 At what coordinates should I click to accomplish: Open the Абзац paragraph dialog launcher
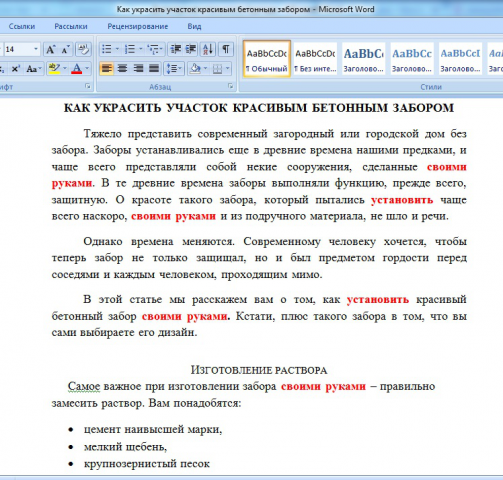231,87
